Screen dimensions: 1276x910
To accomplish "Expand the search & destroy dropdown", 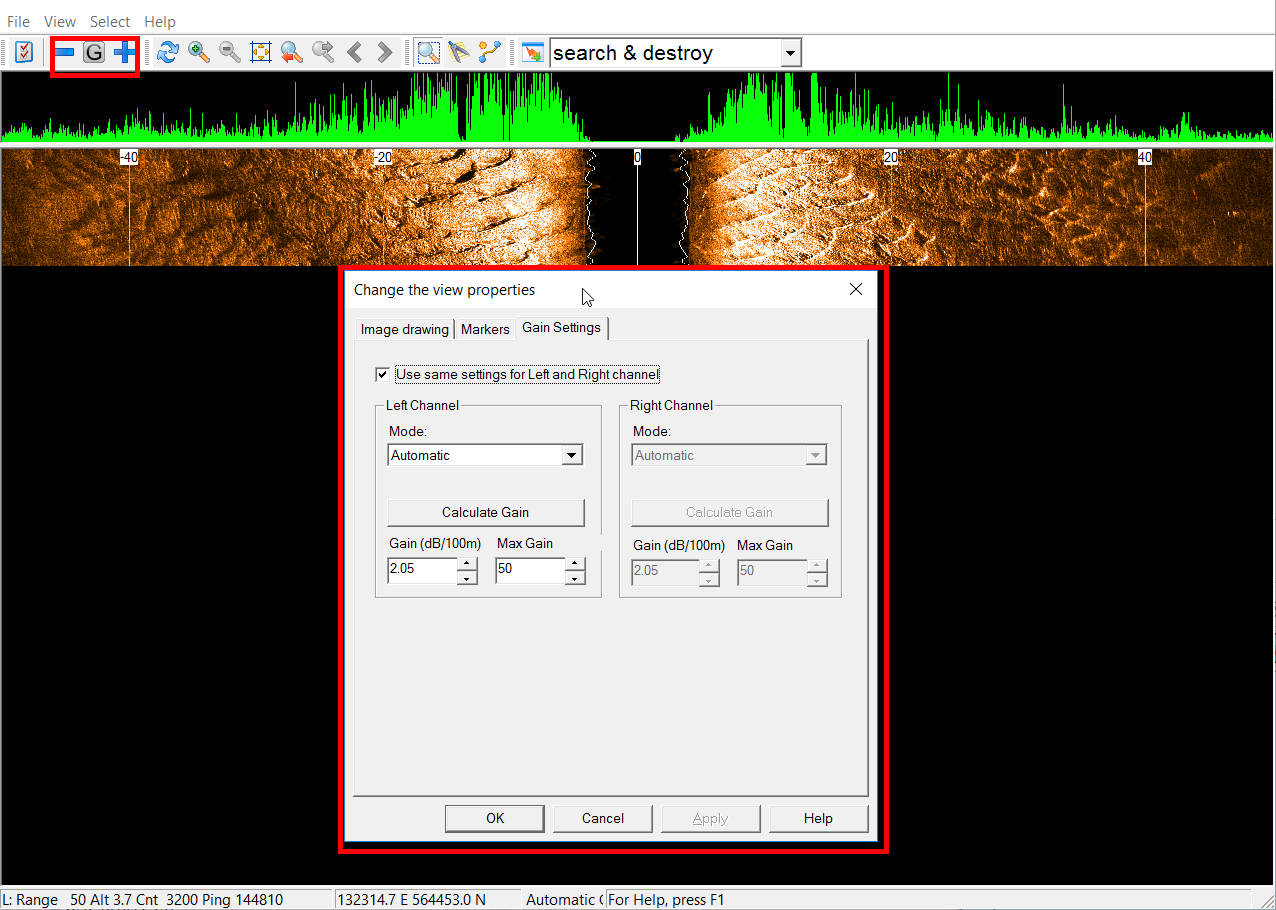I will (790, 53).
